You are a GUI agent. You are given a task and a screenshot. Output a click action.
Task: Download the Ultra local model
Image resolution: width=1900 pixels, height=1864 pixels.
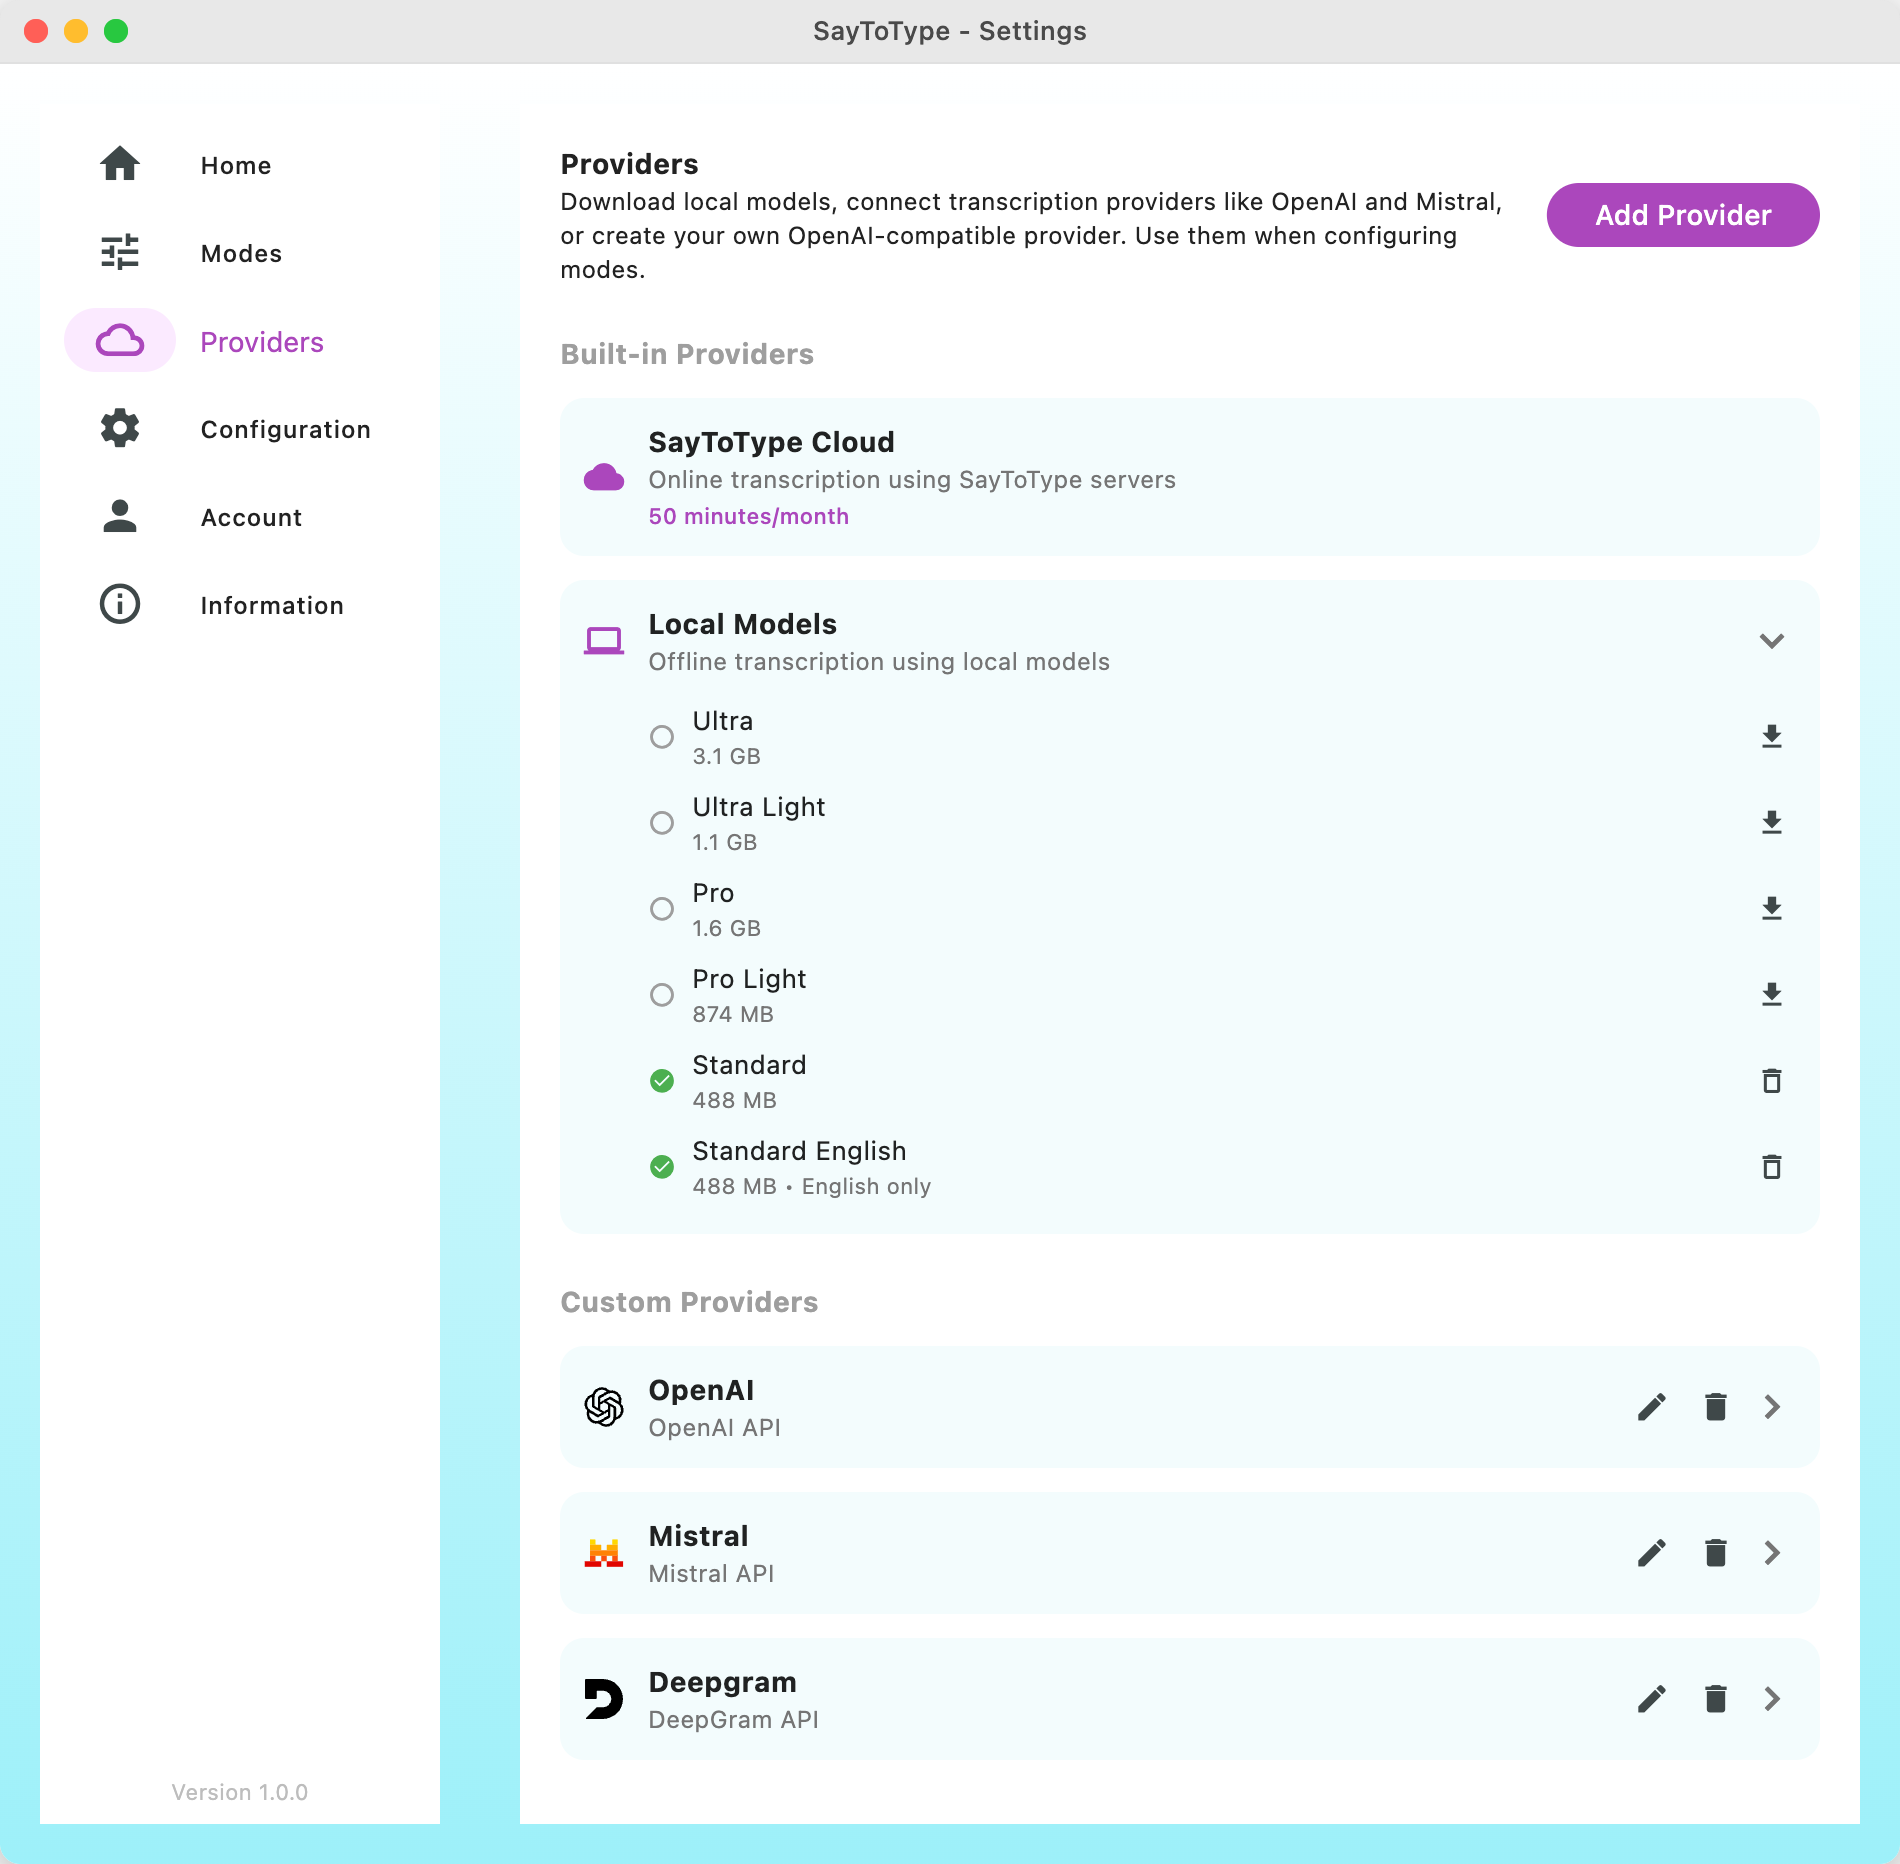pyautogui.click(x=1771, y=737)
